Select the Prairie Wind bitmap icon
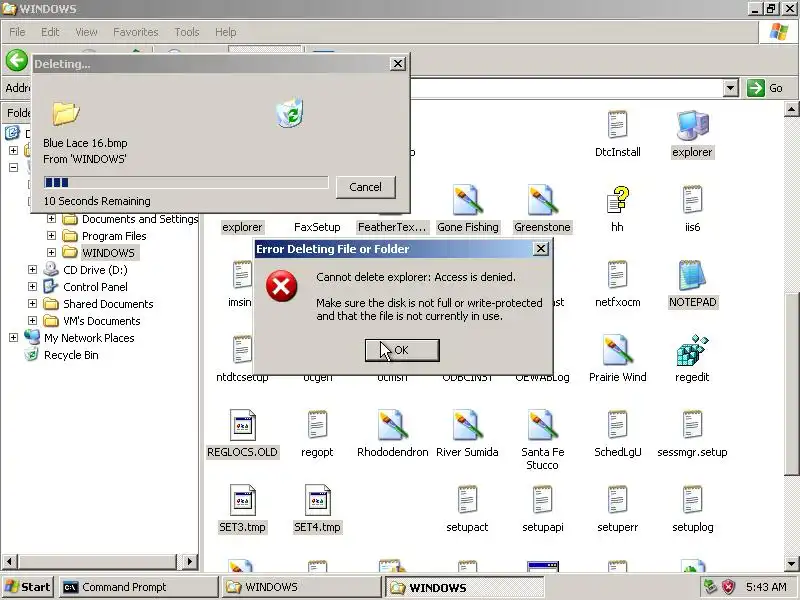 (x=617, y=349)
